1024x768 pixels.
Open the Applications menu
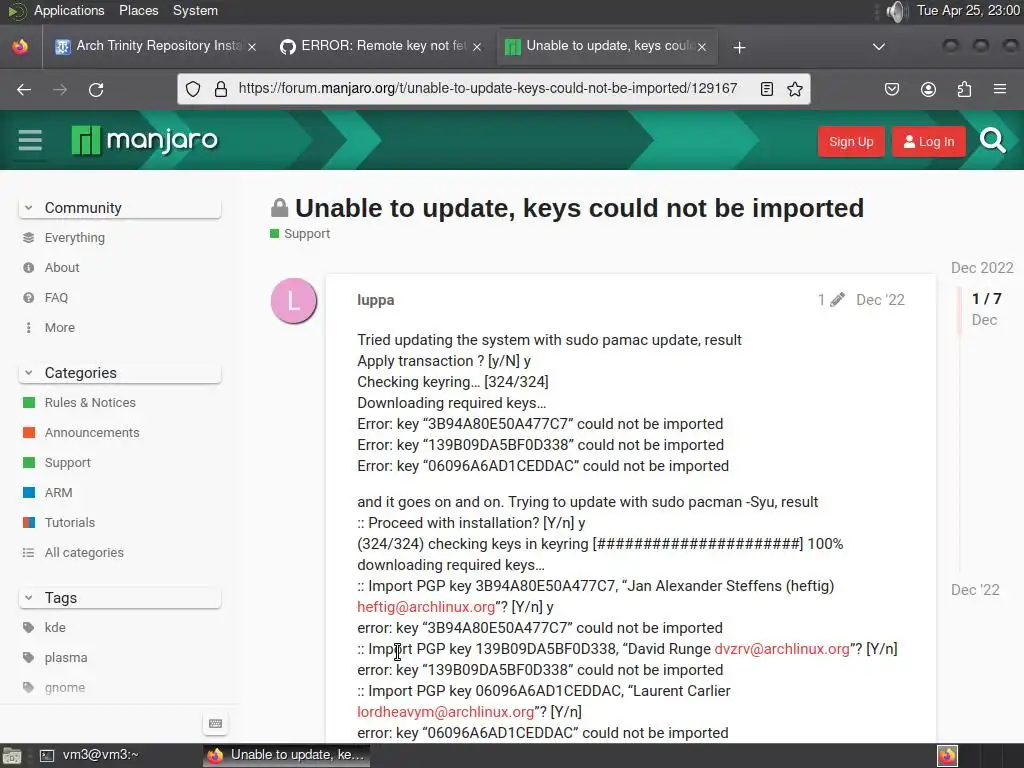[69, 10]
